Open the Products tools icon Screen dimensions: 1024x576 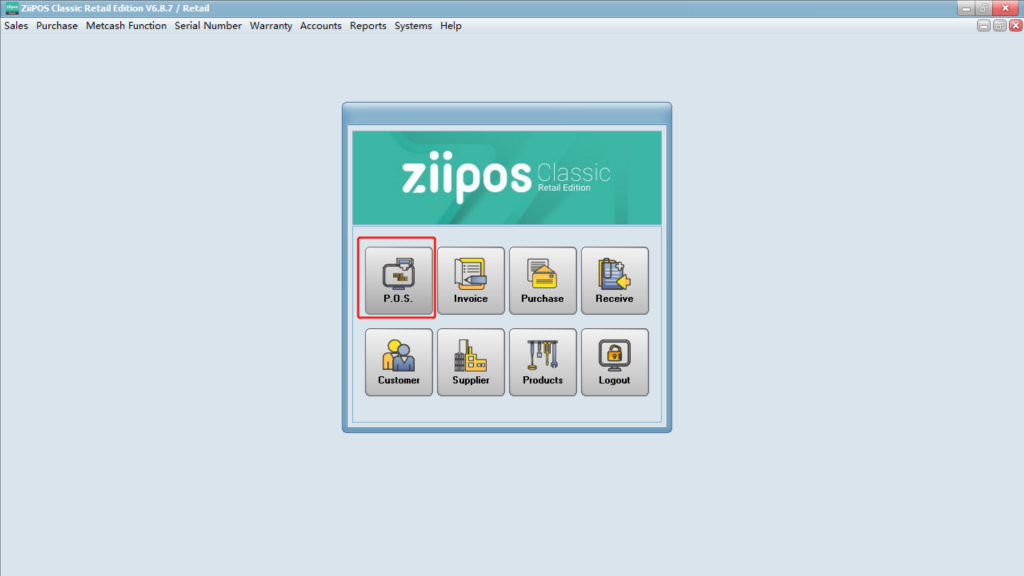[x=543, y=362]
